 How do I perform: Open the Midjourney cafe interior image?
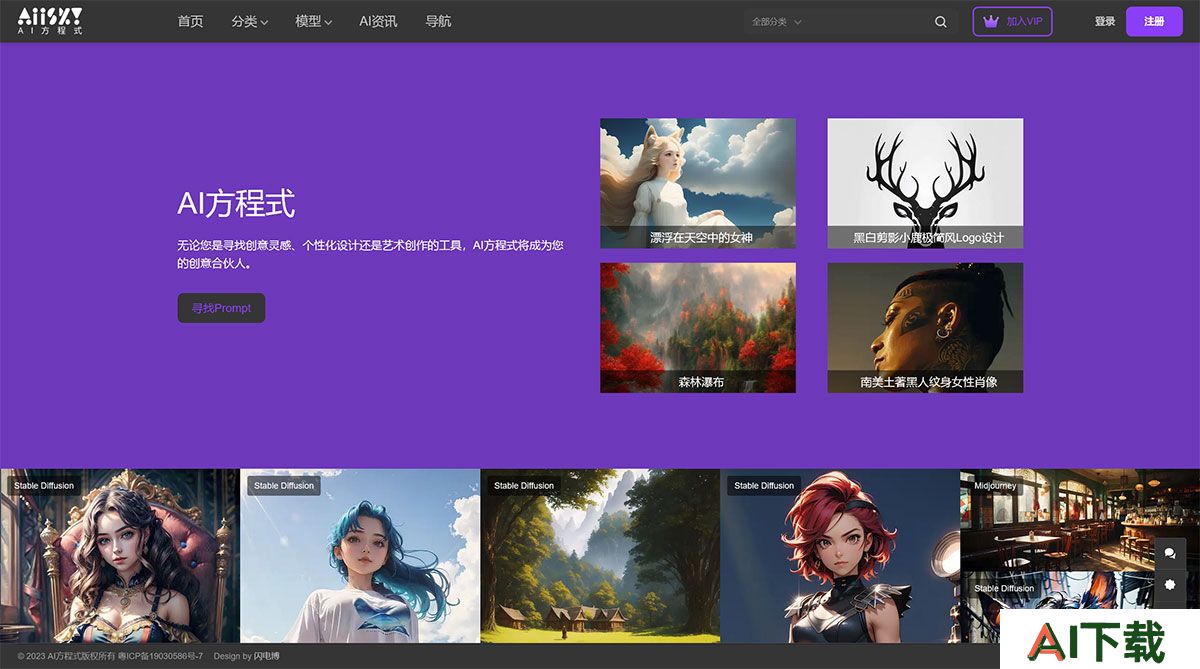pyautogui.click(x=1080, y=520)
